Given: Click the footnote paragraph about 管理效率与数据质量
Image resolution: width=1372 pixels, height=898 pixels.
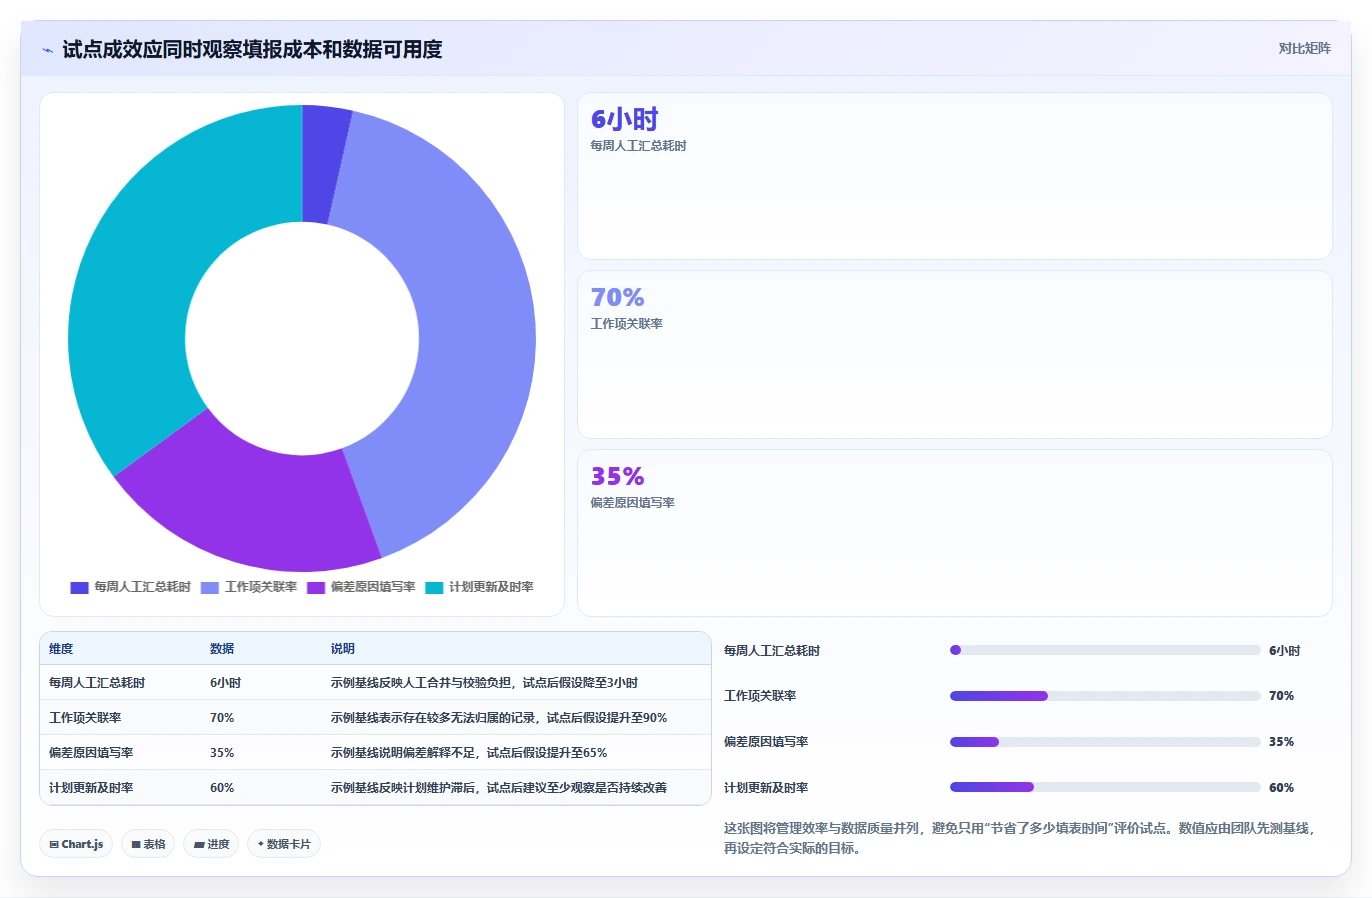Looking at the screenshot, I should click(x=1020, y=838).
